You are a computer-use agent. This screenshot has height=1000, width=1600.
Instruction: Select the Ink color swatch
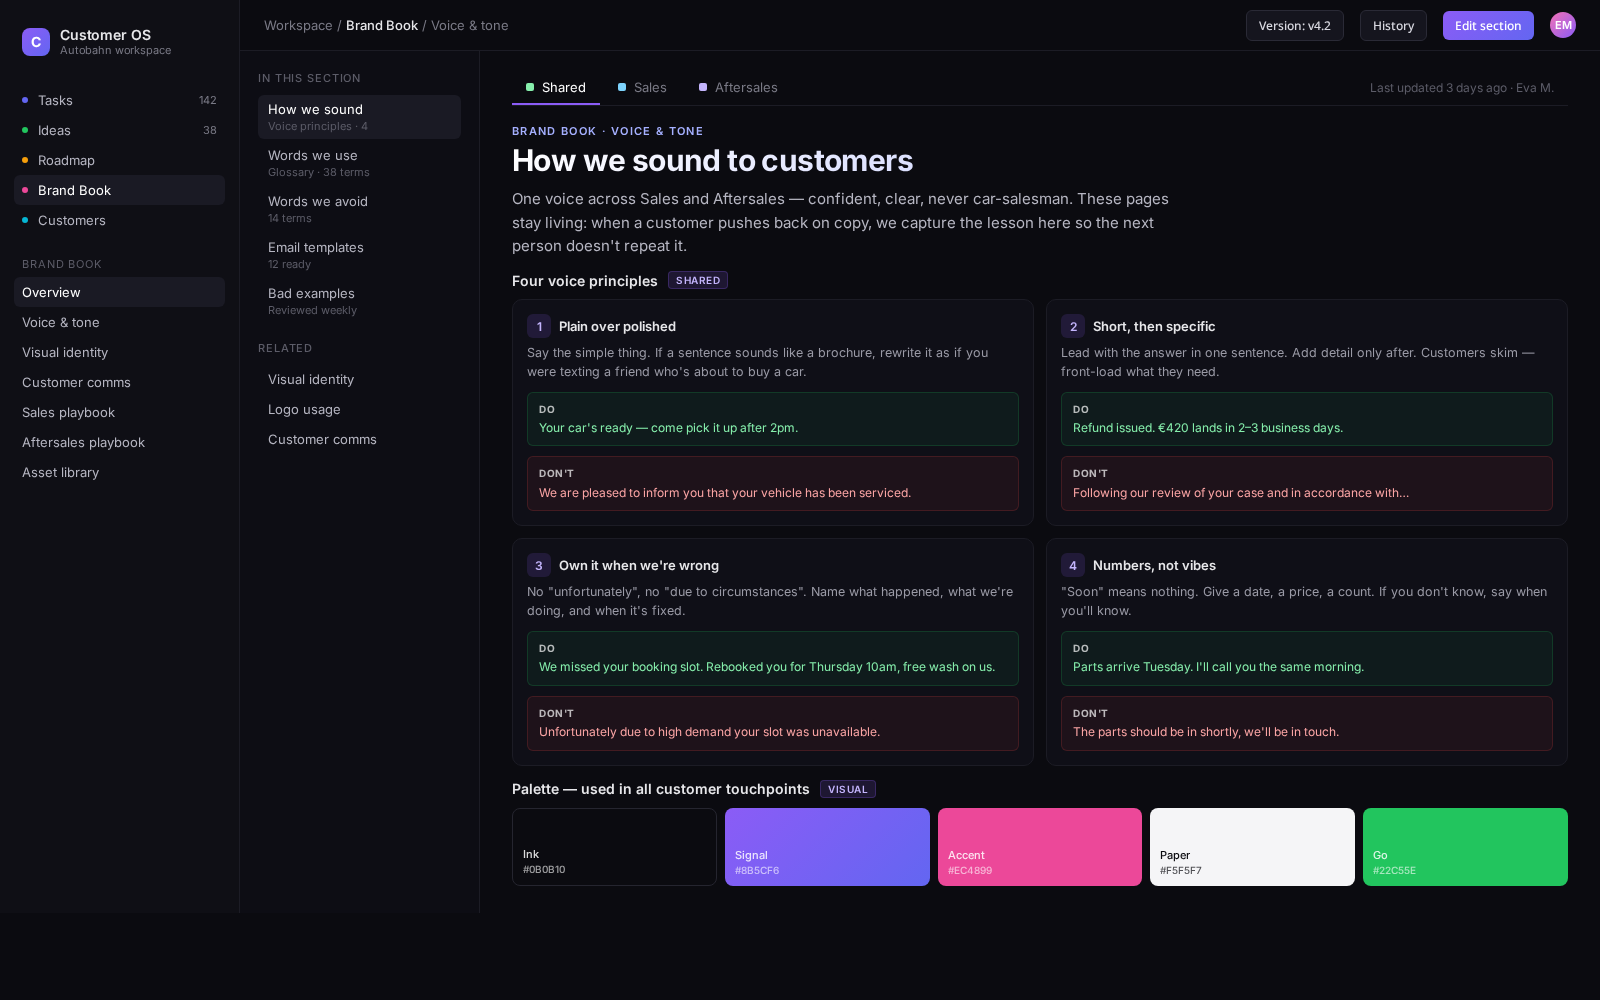(614, 847)
